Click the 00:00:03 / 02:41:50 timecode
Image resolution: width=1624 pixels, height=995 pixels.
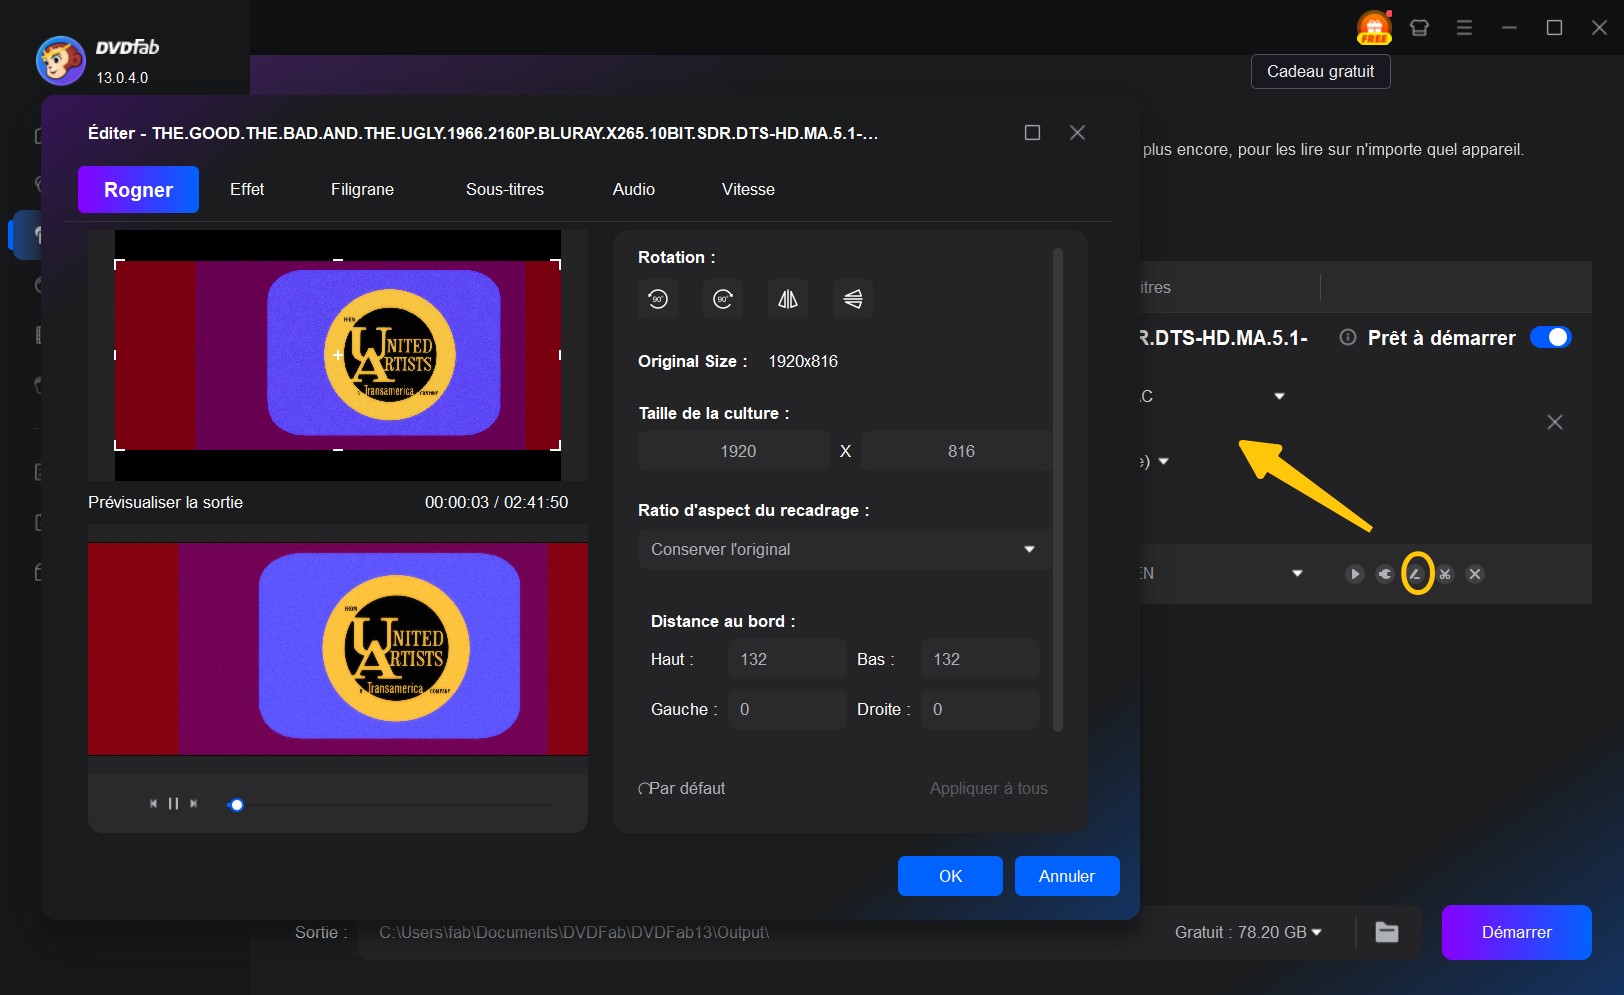(x=496, y=502)
